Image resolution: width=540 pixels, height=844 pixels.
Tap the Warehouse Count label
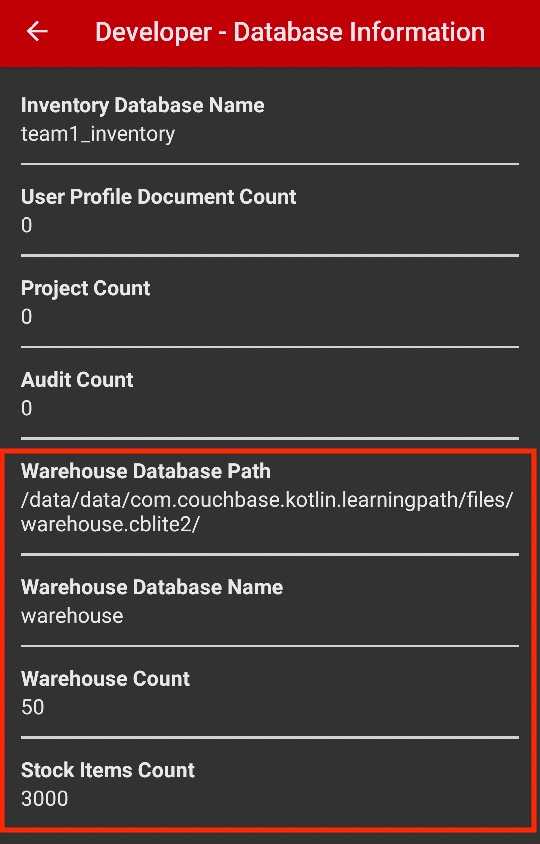click(106, 679)
